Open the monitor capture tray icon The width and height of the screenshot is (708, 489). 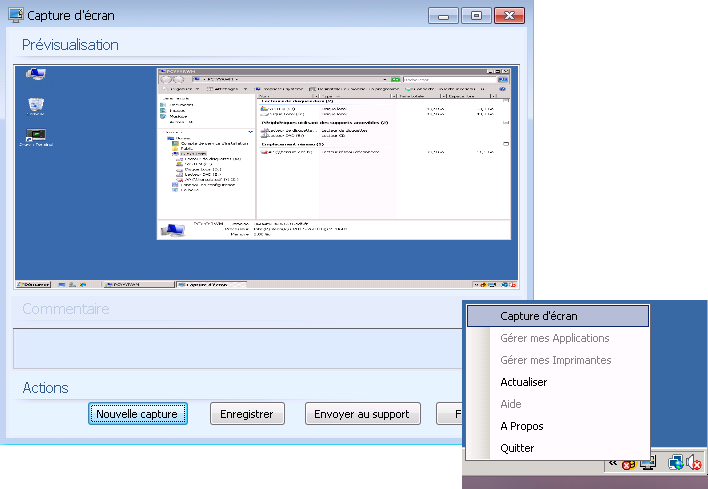647,463
